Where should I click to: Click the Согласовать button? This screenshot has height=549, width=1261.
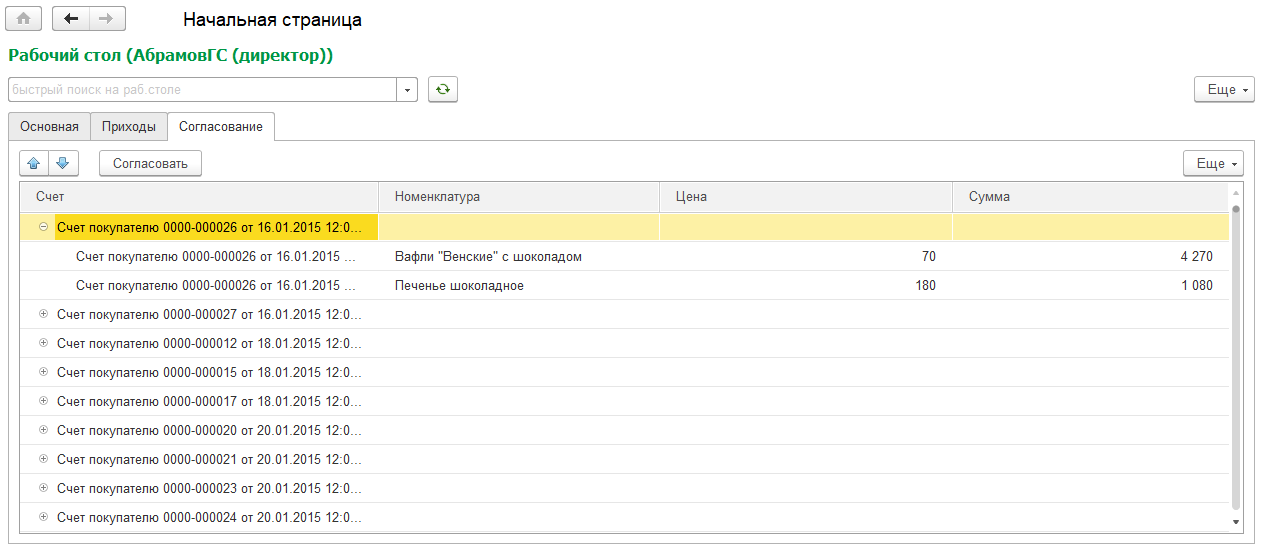point(150,163)
